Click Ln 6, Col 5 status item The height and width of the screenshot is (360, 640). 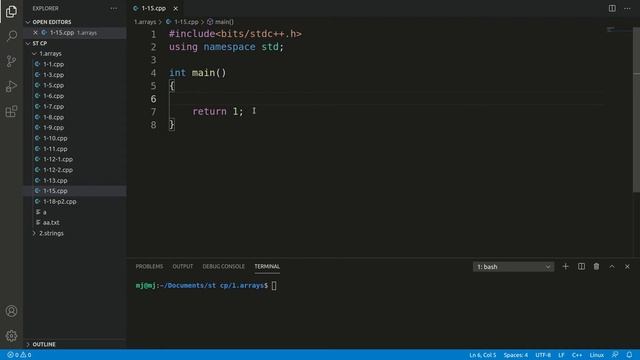[482, 355]
